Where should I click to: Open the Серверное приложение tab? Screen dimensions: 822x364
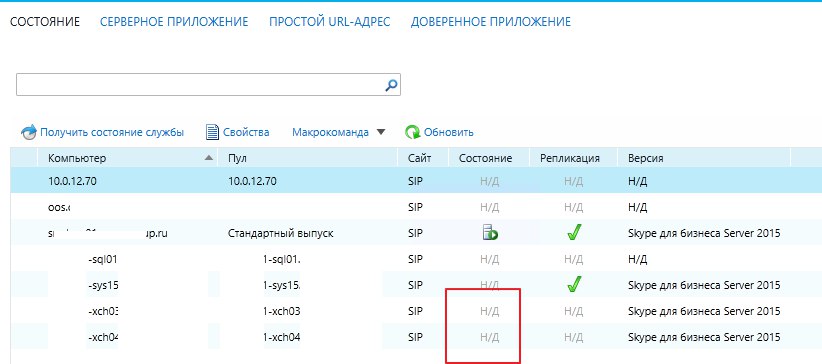[174, 22]
